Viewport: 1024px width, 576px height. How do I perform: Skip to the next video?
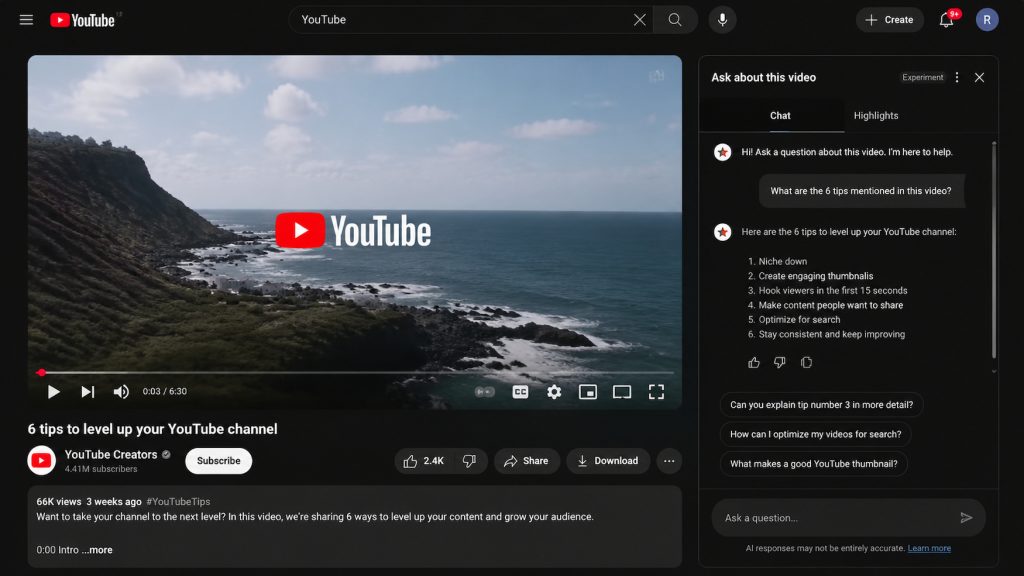[88, 391]
